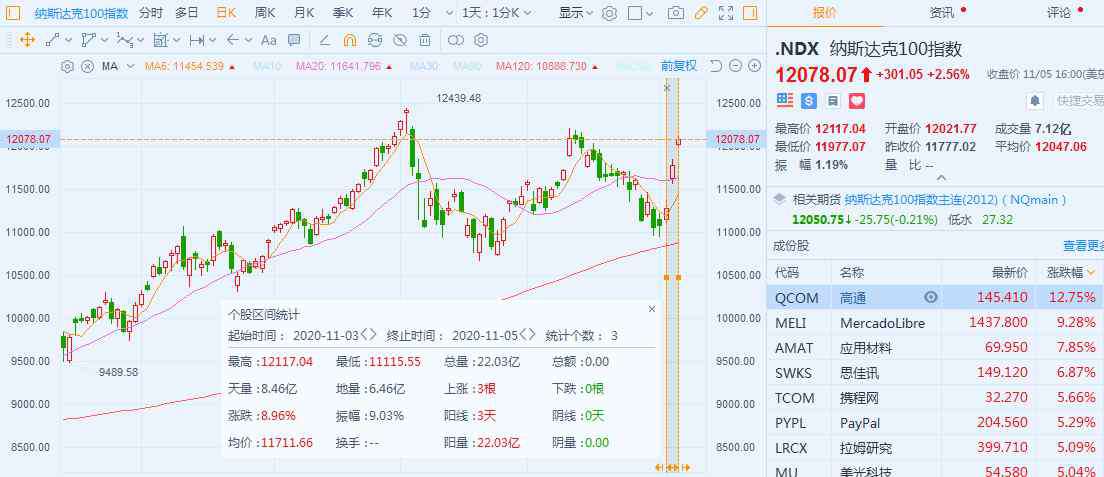The width and height of the screenshot is (1104, 477).
Task: Click 前复权 adjustment link
Action: tap(678, 66)
